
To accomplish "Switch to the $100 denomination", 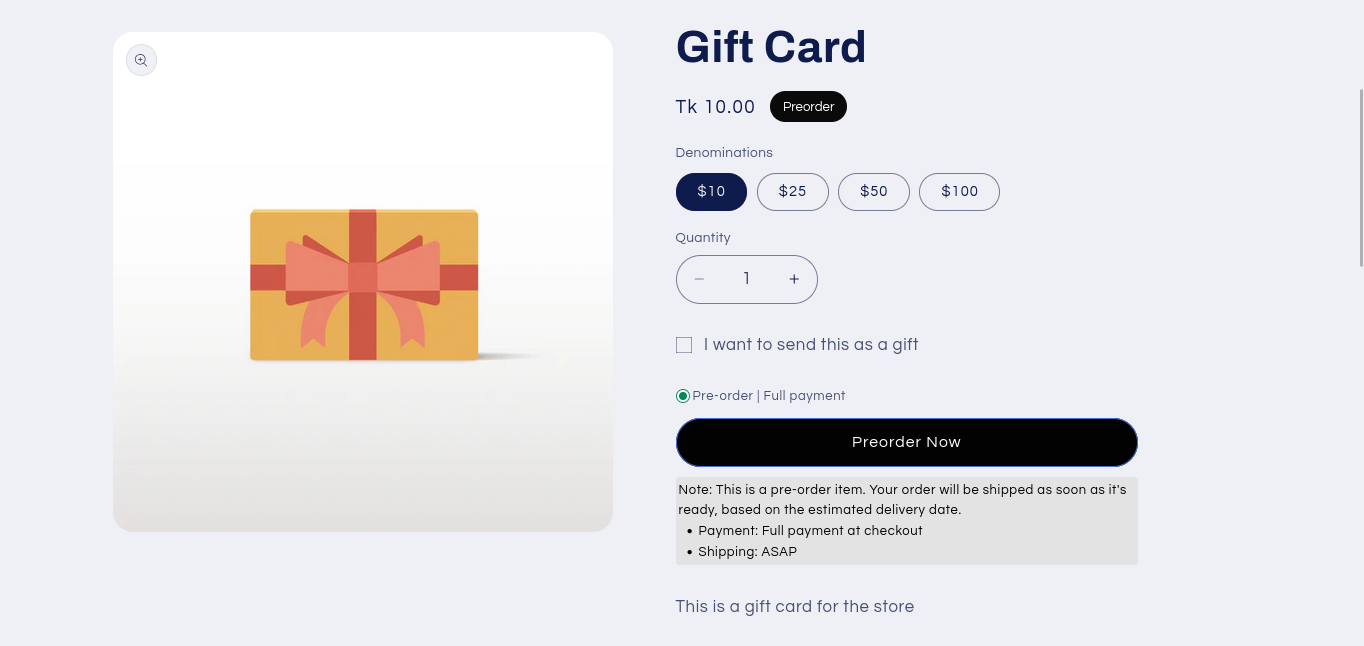I will tap(959, 192).
